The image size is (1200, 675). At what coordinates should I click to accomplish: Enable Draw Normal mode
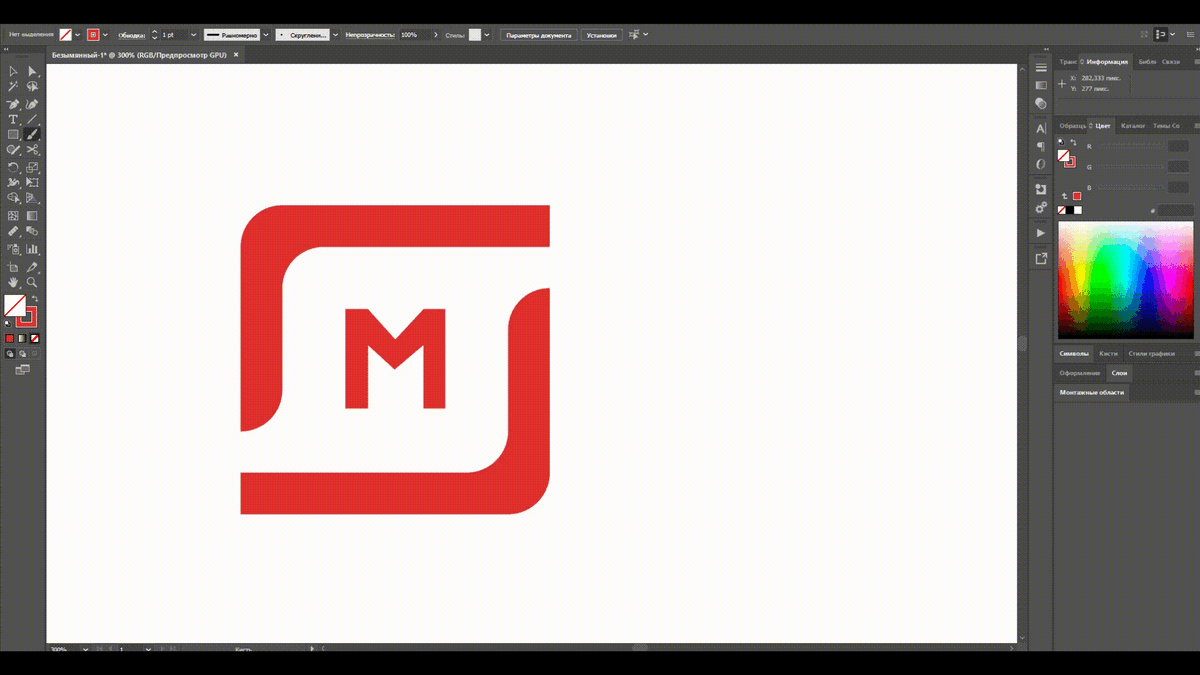tap(10, 354)
